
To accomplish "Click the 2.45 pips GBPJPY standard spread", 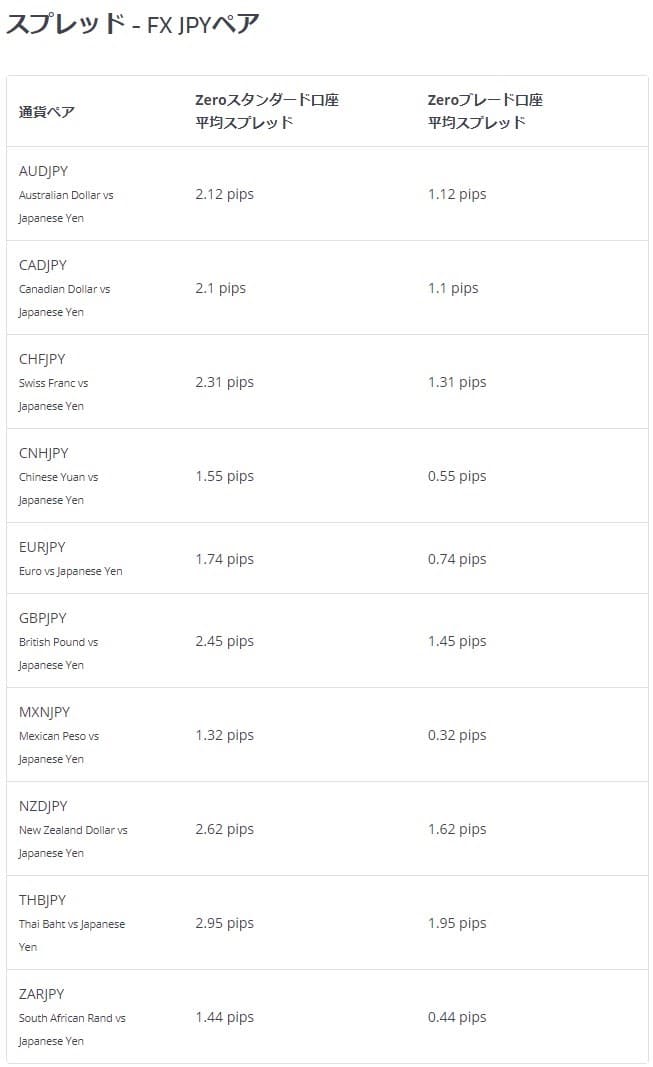I will pyautogui.click(x=225, y=641).
